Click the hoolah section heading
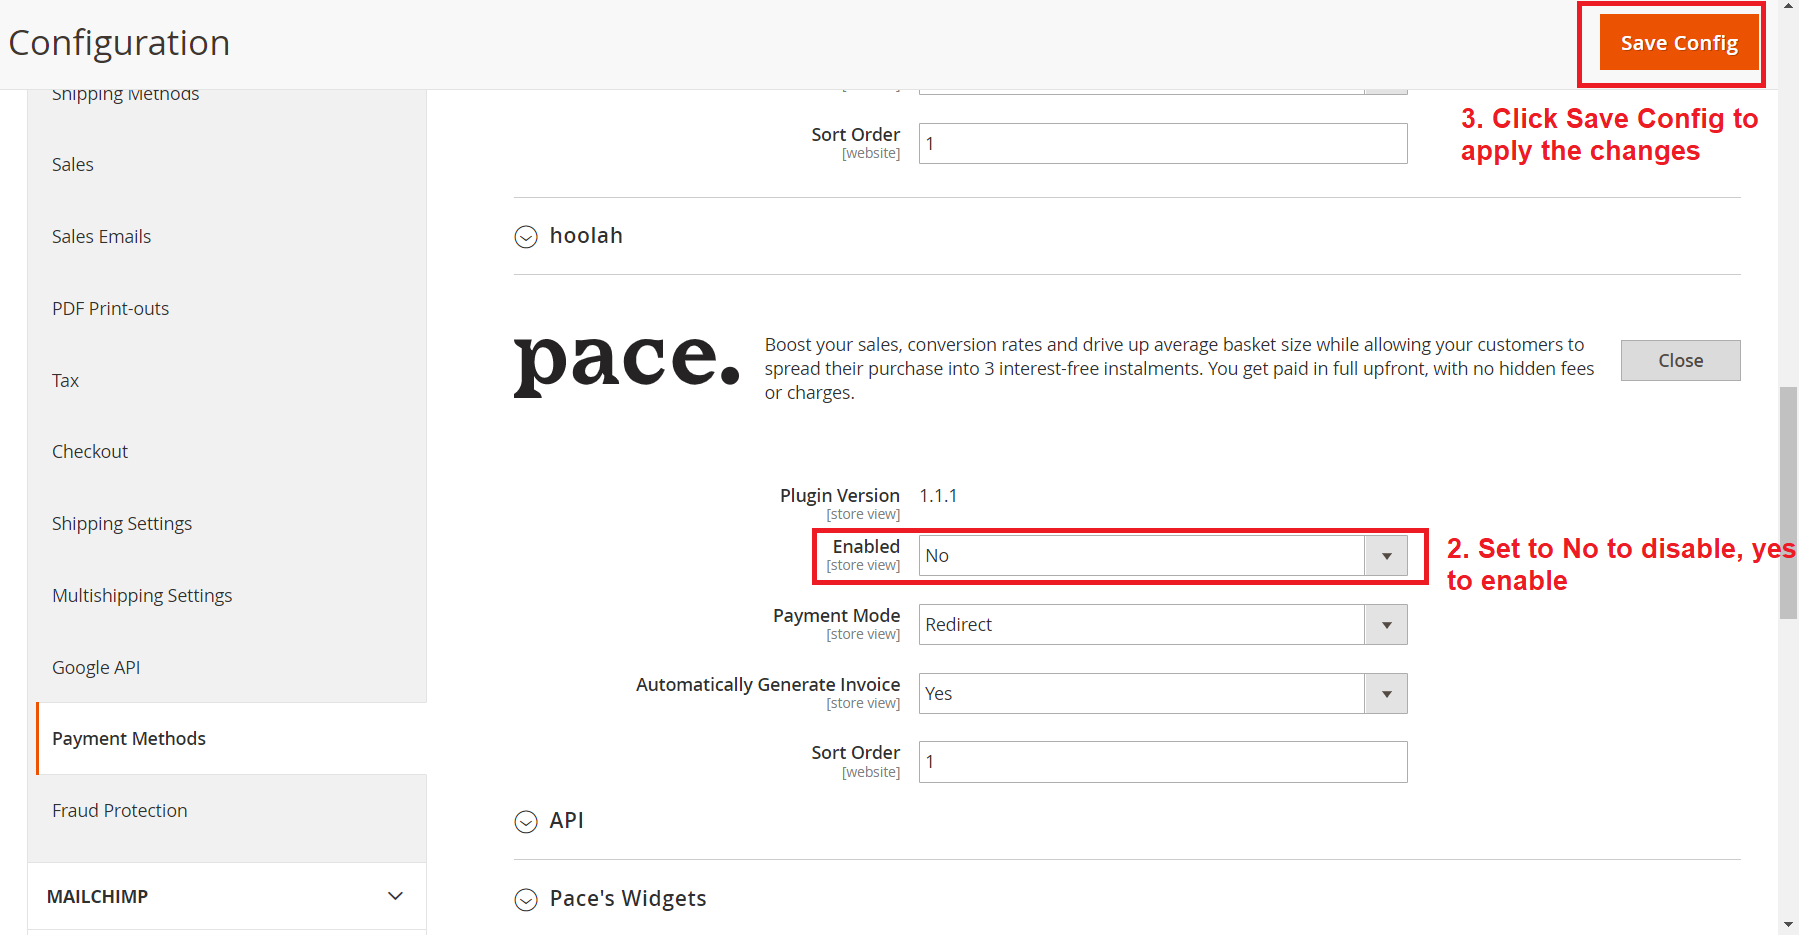Image resolution: width=1799 pixels, height=935 pixels. click(586, 236)
